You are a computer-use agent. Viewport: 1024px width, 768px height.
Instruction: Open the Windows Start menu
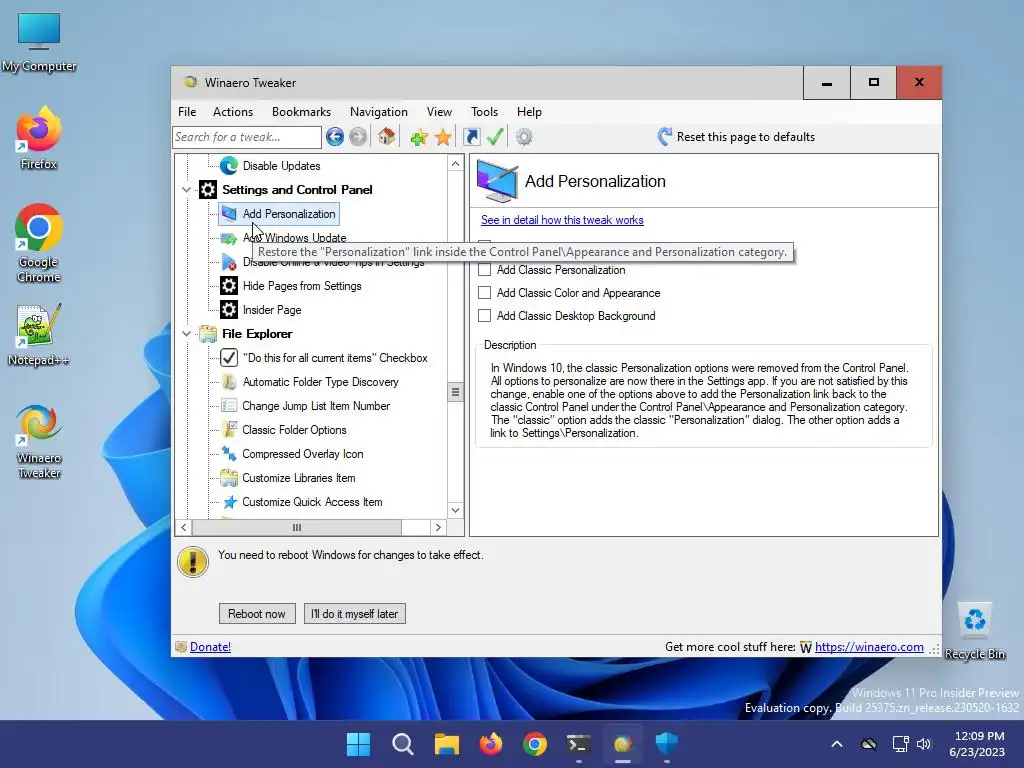(x=359, y=744)
